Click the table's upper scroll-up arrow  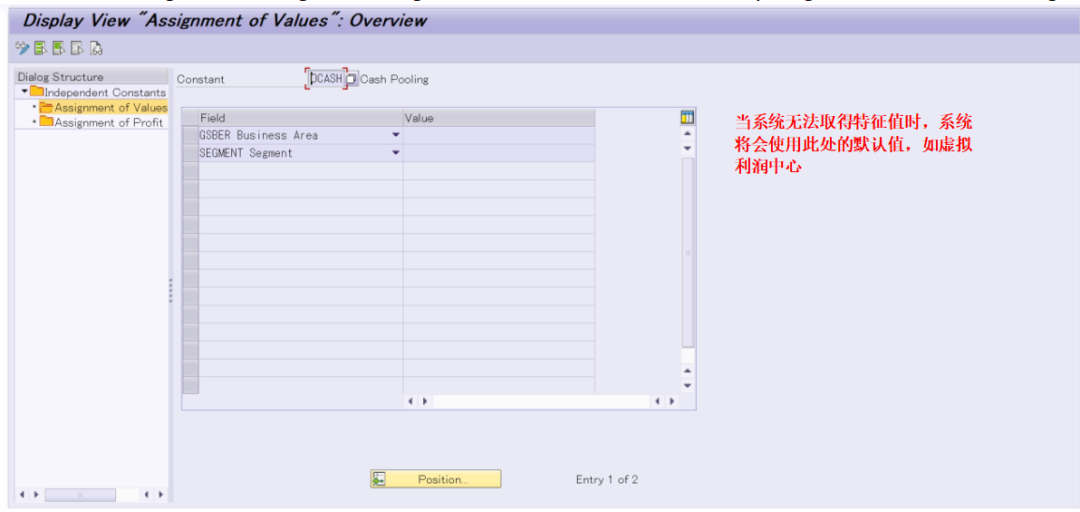click(687, 132)
